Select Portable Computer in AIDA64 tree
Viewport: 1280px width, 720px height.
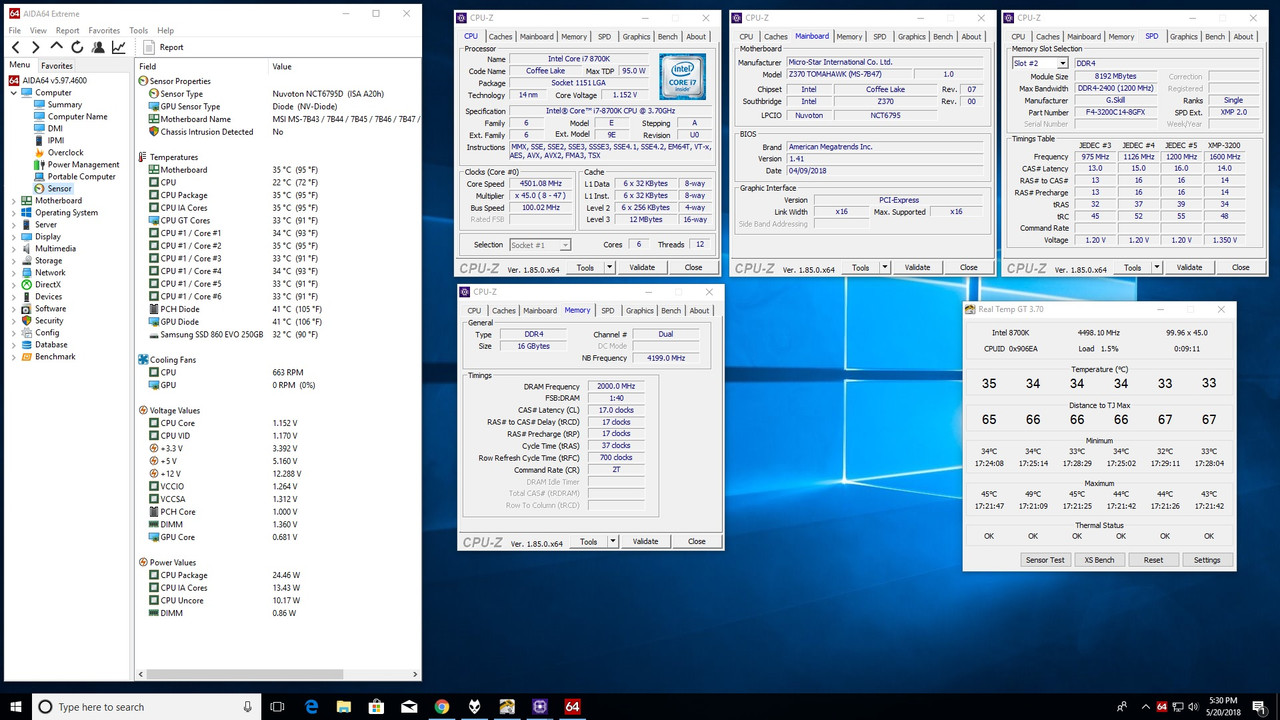pos(81,177)
